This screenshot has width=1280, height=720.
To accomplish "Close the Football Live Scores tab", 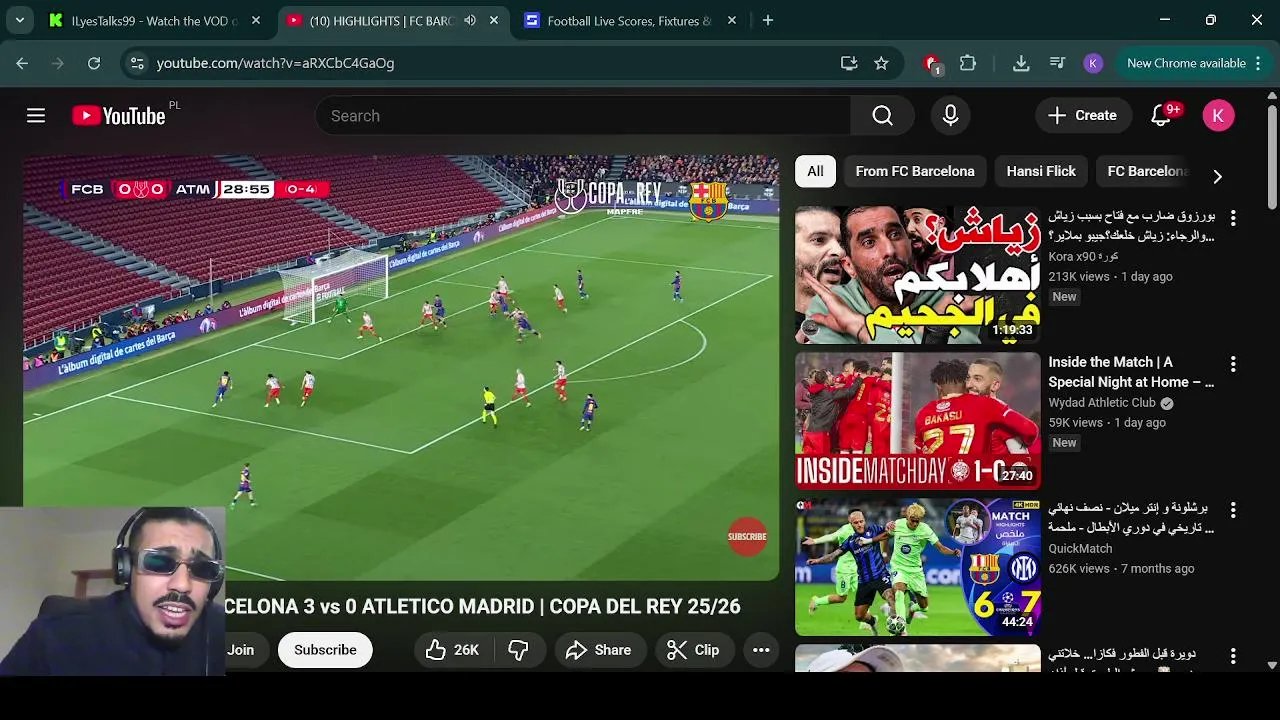I will (732, 20).
